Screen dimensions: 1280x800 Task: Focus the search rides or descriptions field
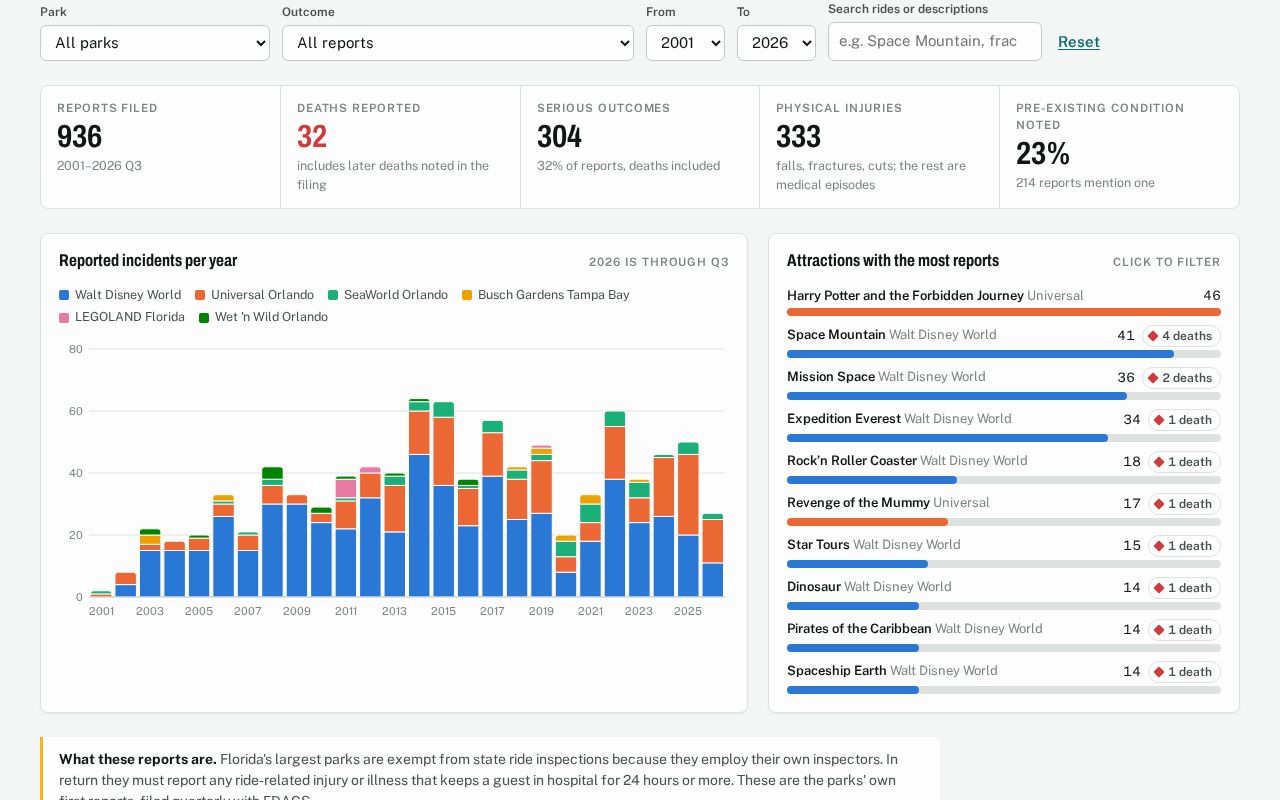tap(935, 41)
